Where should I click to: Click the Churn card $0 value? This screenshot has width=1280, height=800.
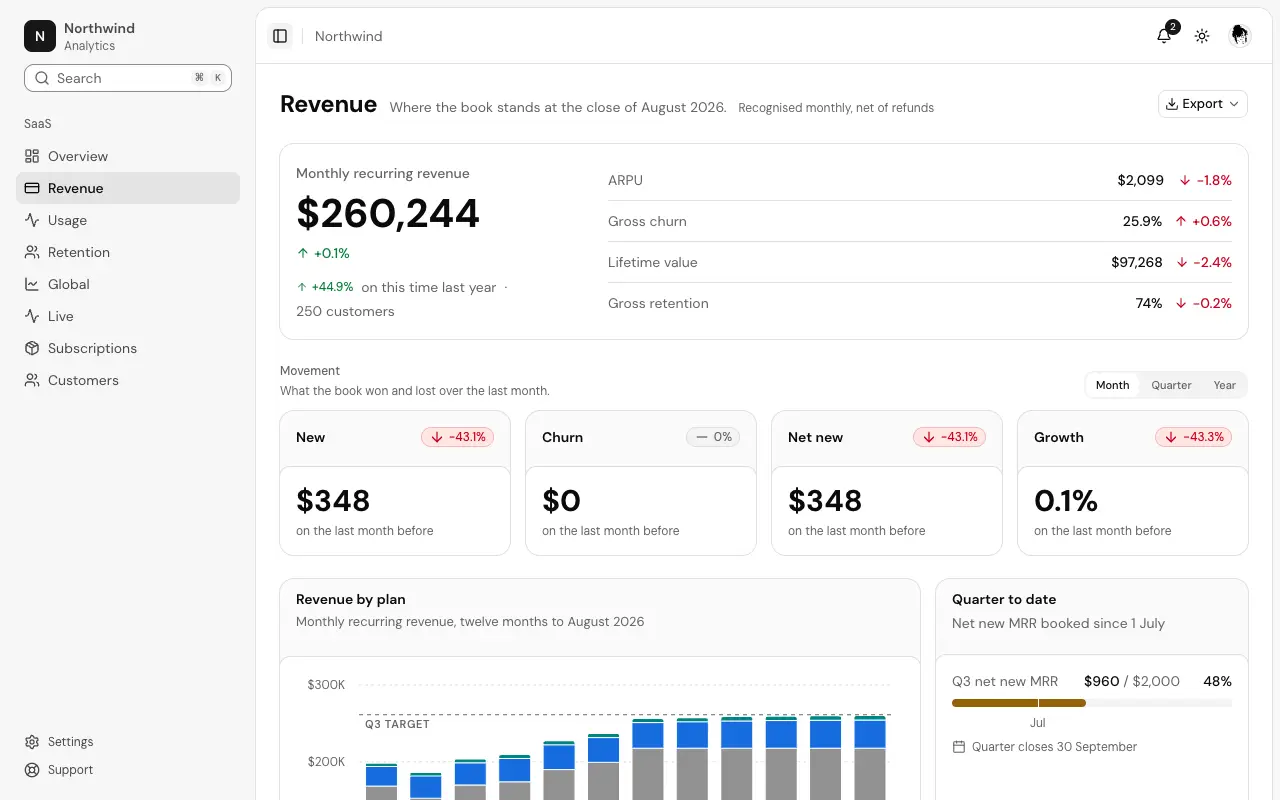(x=561, y=500)
